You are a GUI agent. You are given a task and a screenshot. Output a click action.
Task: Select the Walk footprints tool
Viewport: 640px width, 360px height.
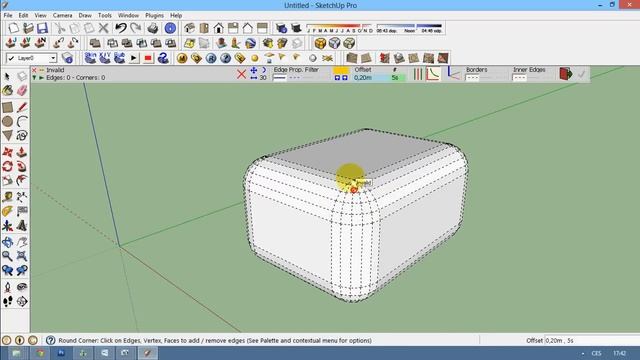[7, 301]
